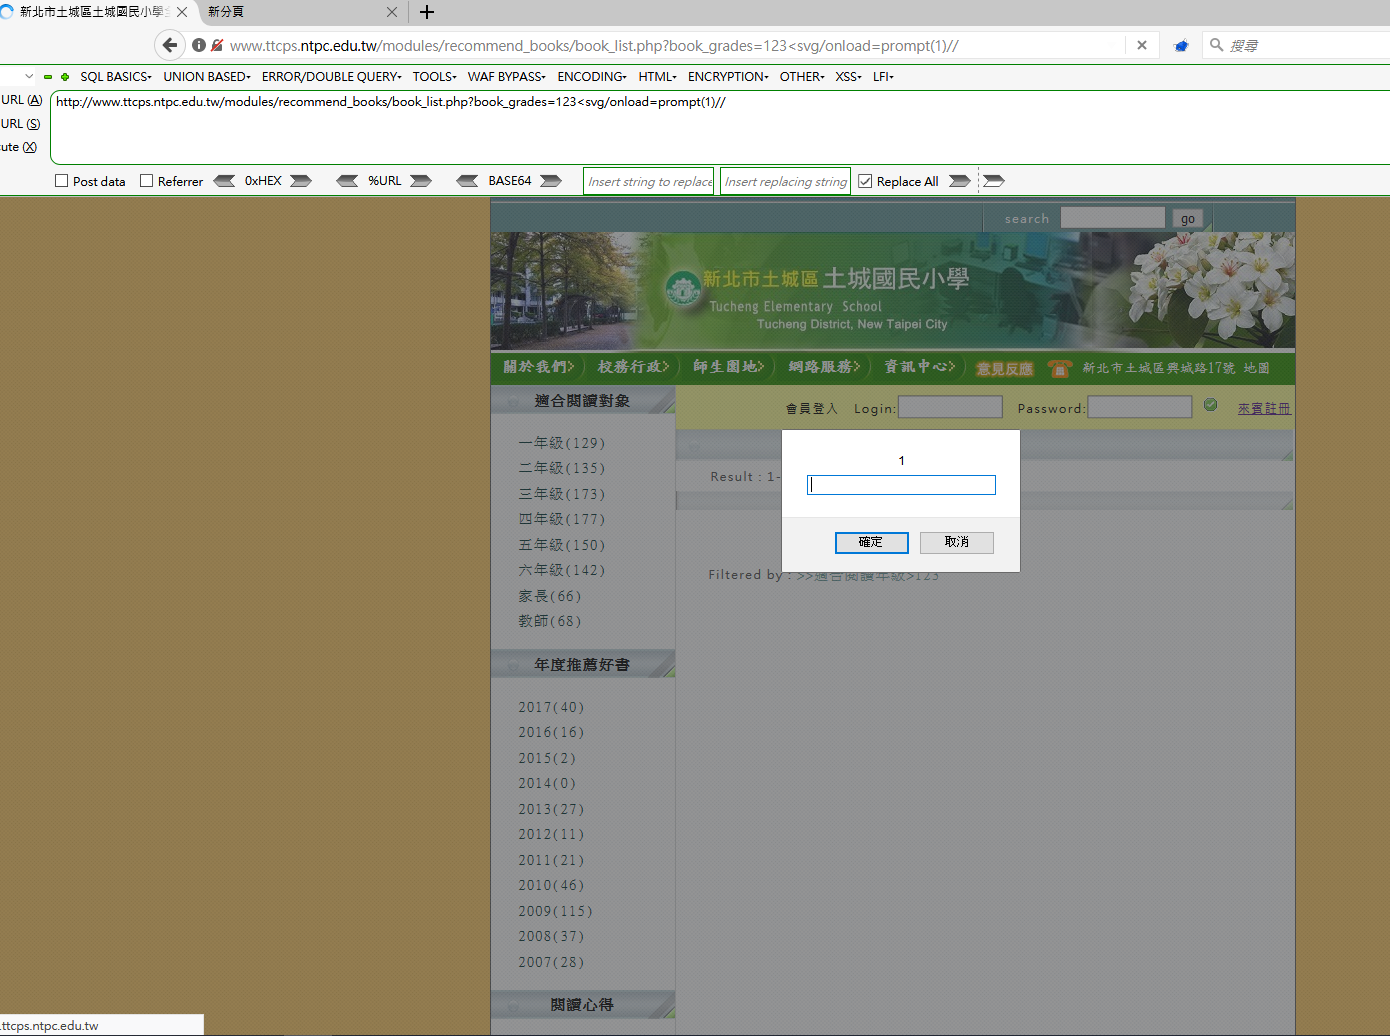
Task: Open the SQL BASICS dropdown menu
Action: point(116,77)
